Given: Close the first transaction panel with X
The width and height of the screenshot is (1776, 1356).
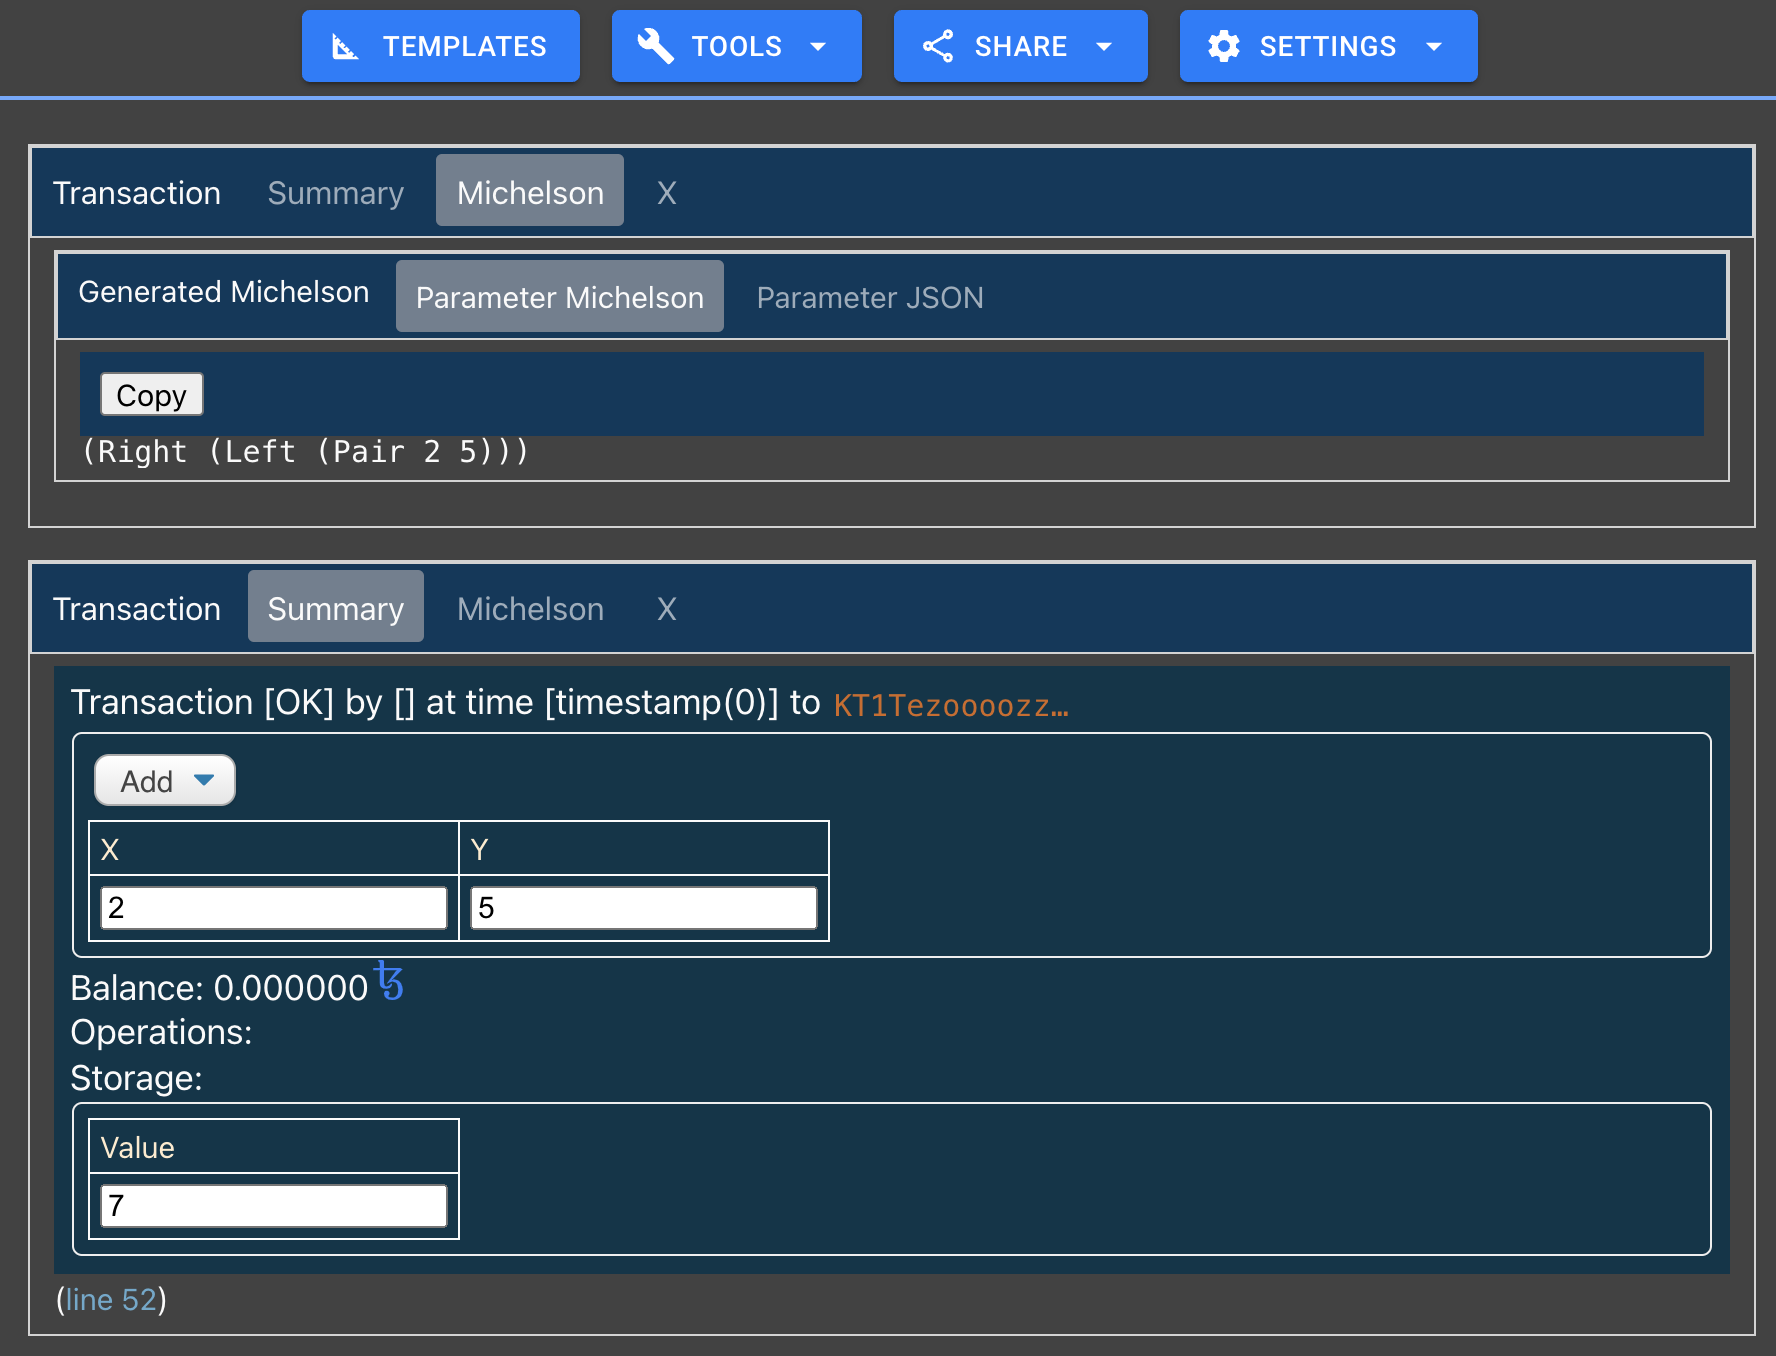Looking at the screenshot, I should [666, 192].
